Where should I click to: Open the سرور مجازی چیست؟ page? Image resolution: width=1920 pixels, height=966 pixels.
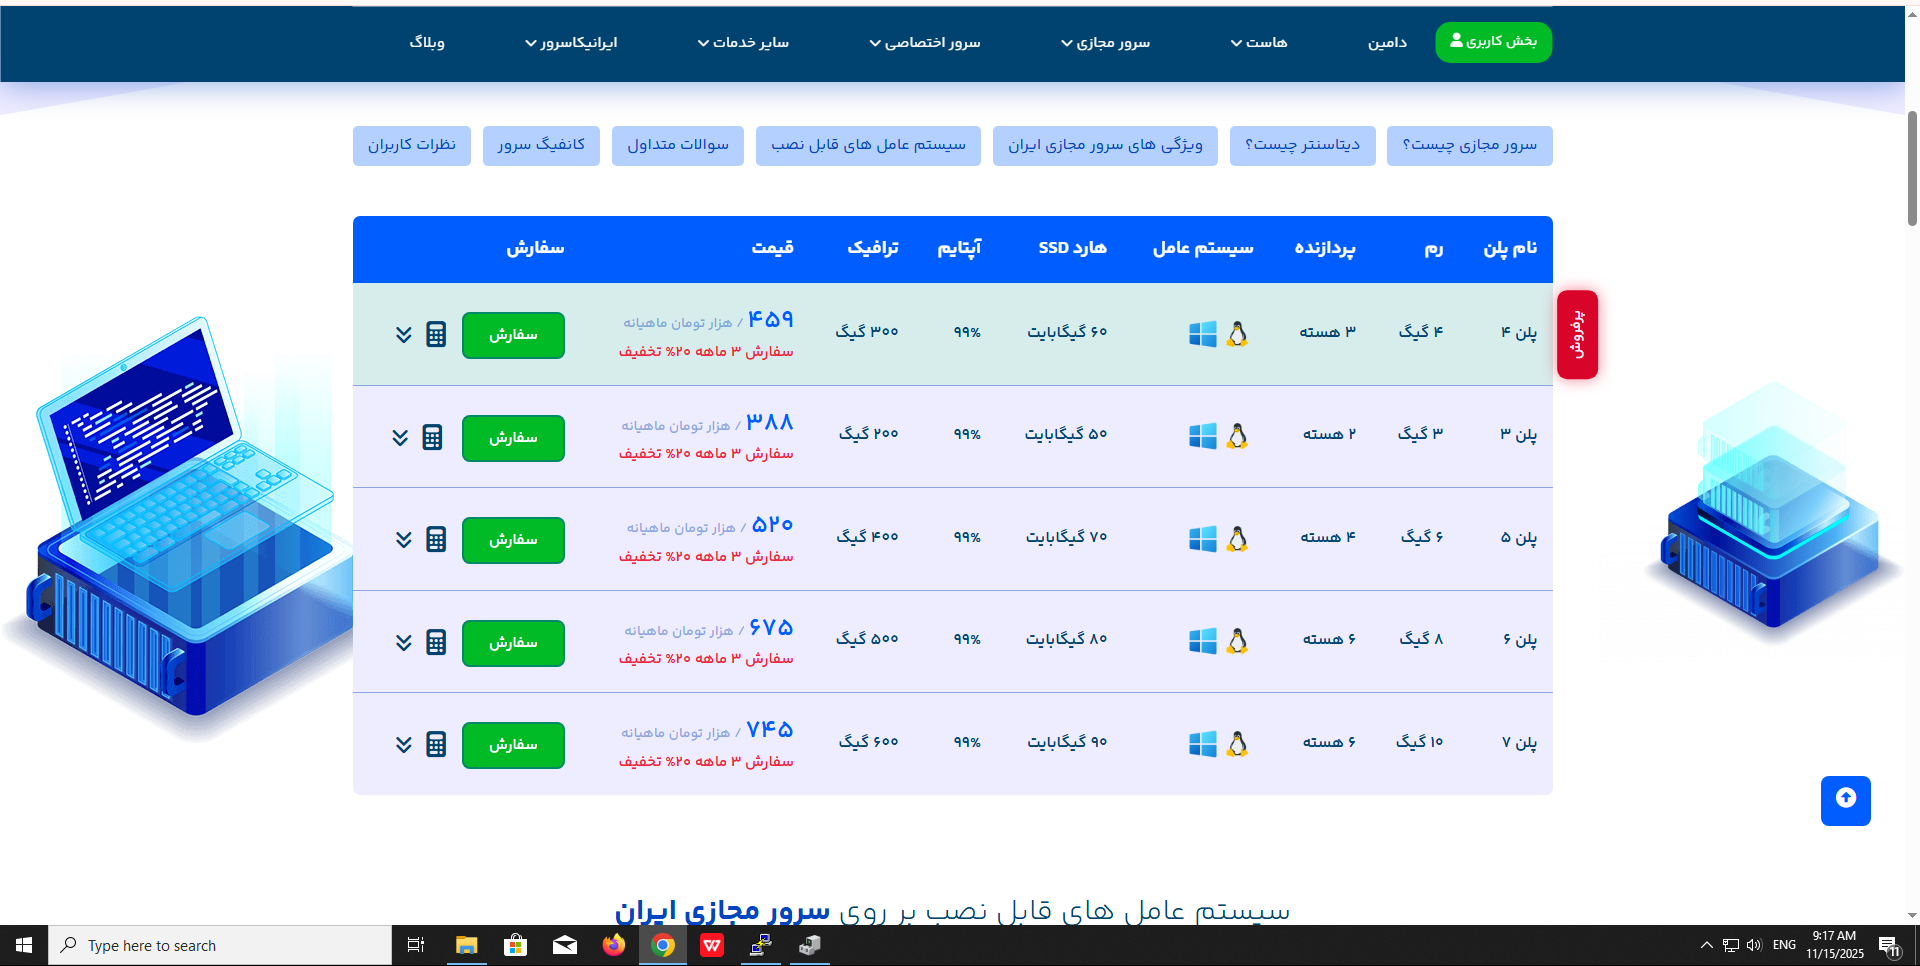pos(1469,145)
